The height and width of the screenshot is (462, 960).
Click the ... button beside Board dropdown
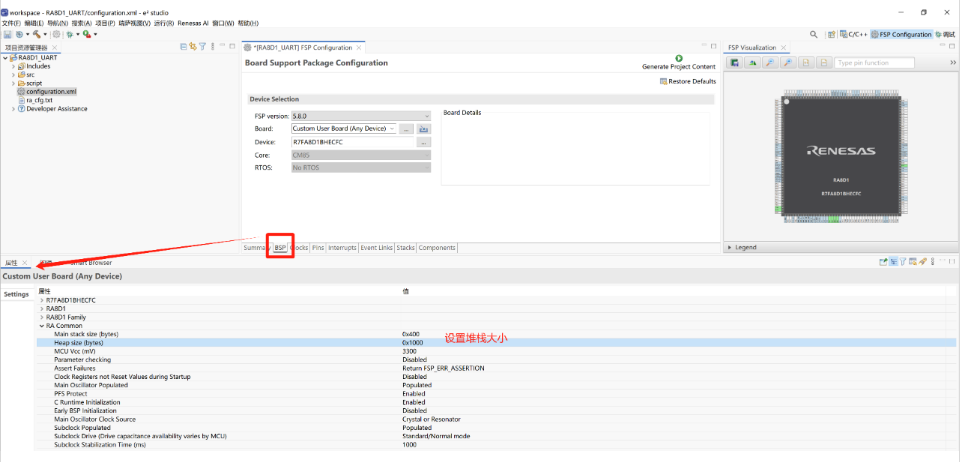coord(407,129)
